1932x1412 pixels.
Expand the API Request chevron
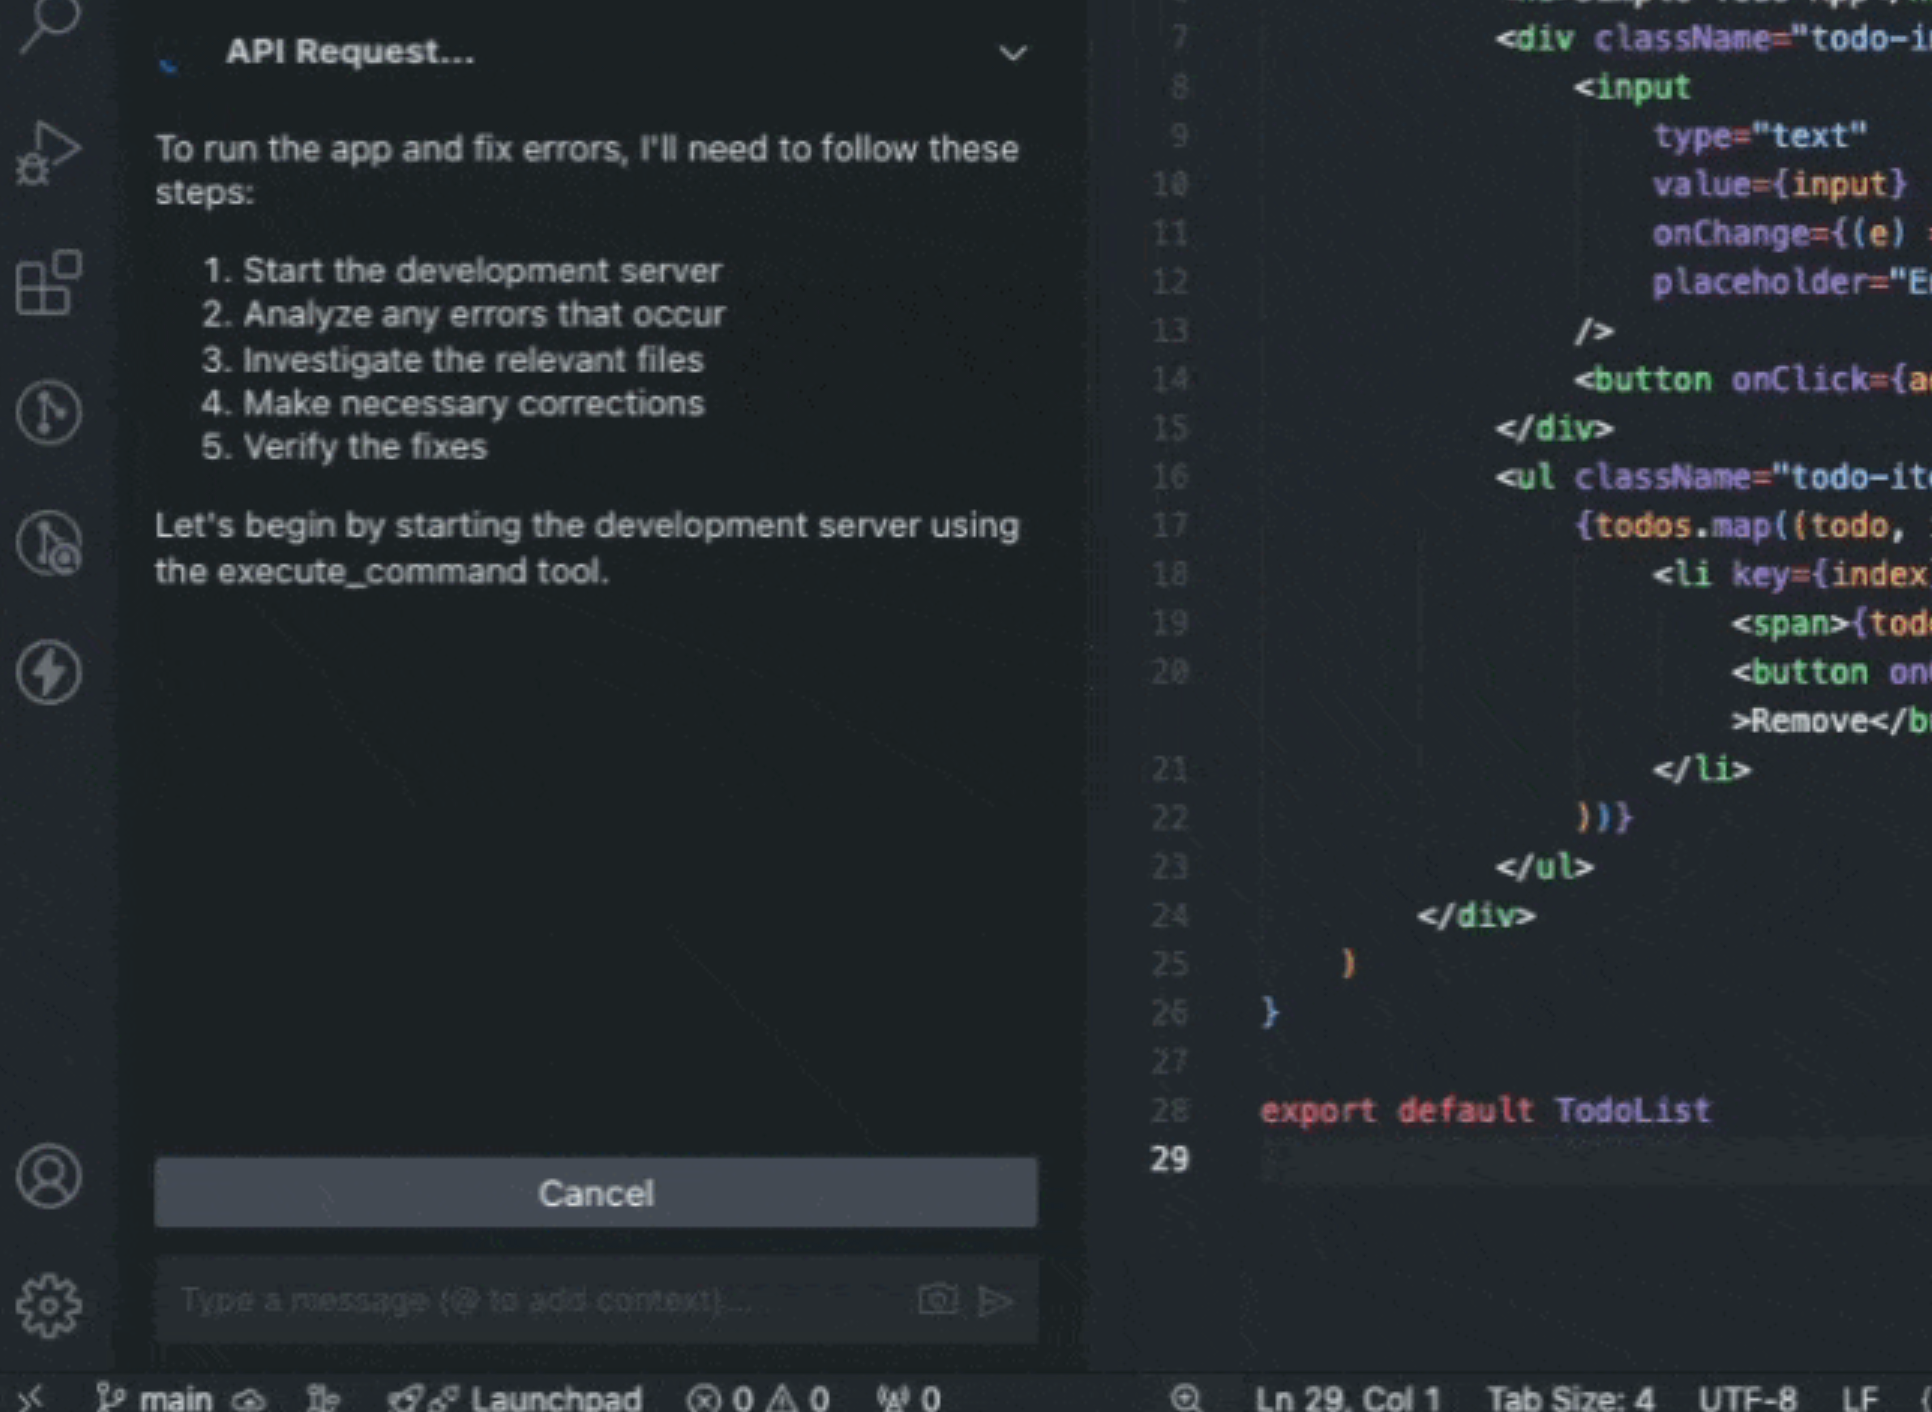tap(1012, 53)
